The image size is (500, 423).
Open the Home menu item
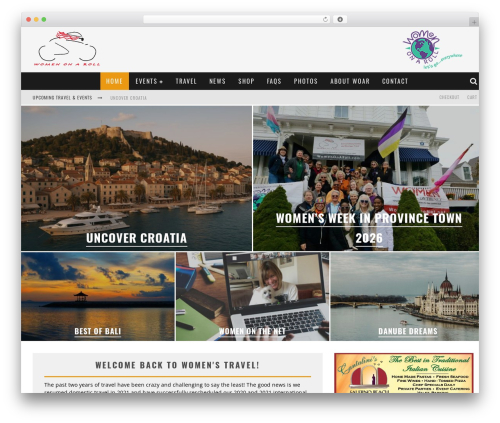click(114, 81)
